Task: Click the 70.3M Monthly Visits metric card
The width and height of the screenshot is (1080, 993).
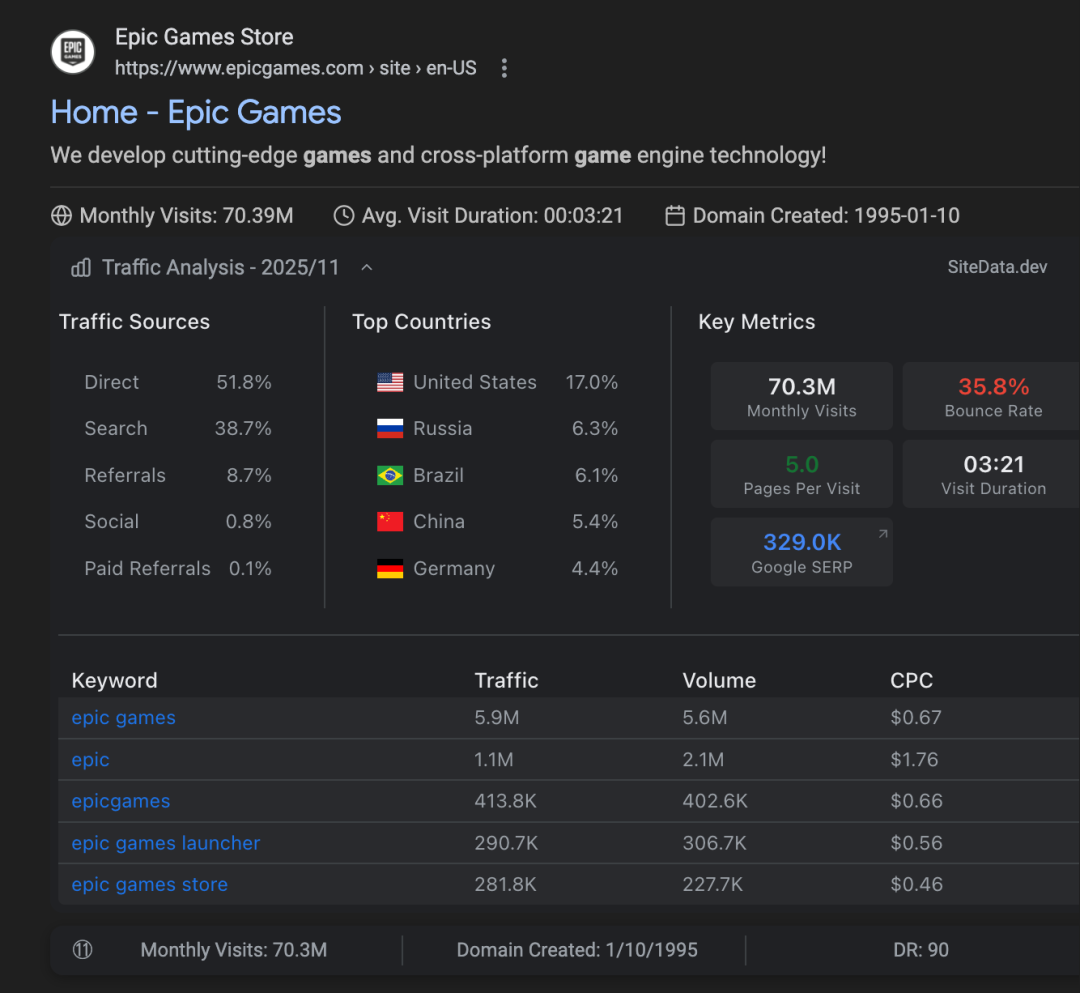Action: point(802,397)
